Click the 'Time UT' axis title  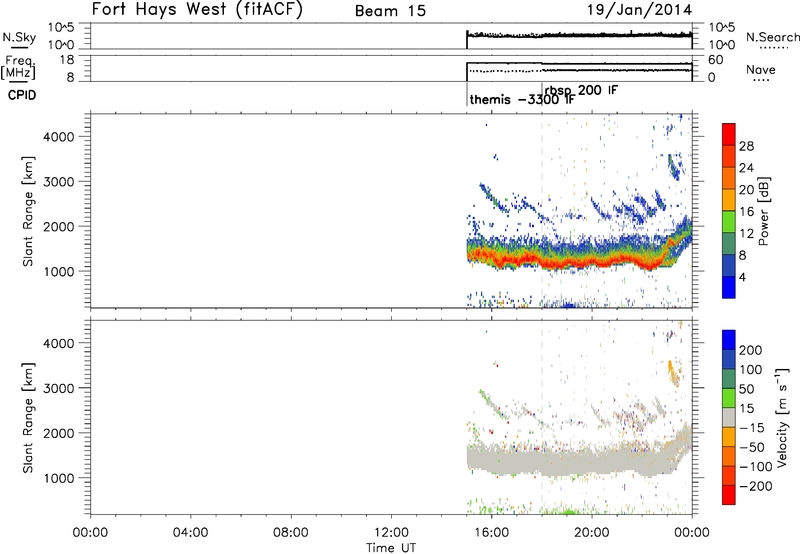coord(391,548)
